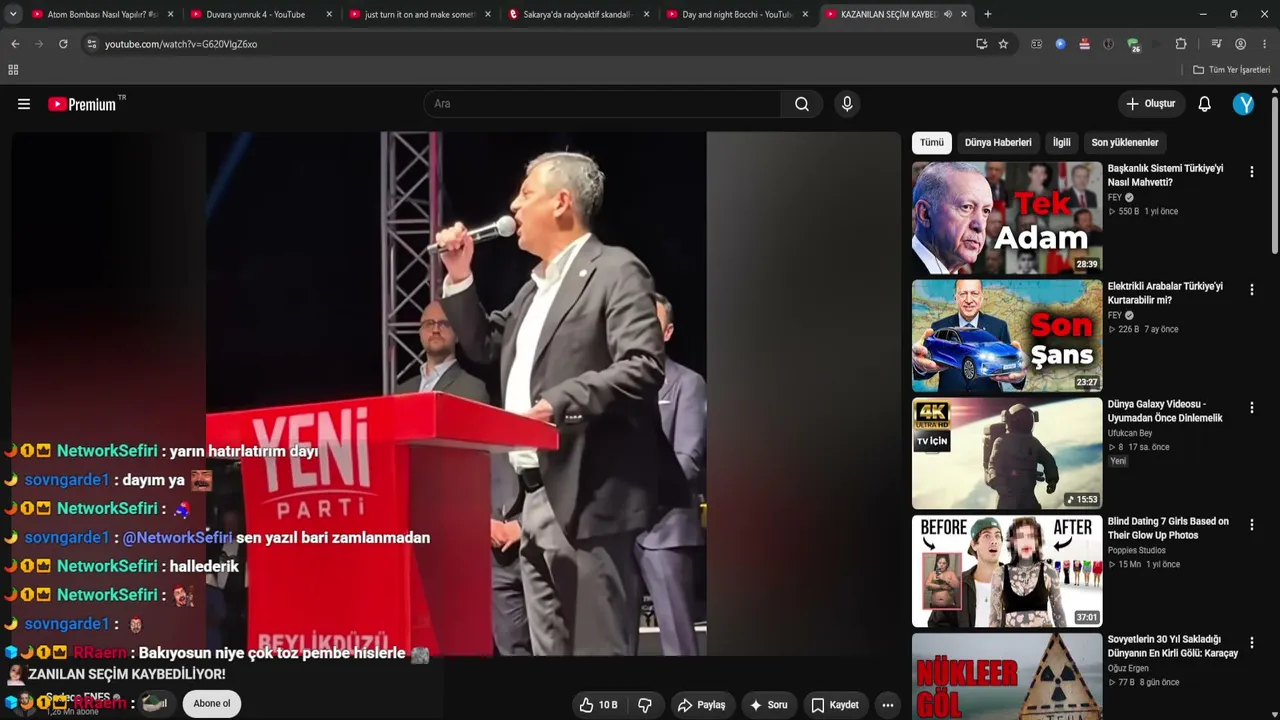View site information in the address bar

[91, 44]
